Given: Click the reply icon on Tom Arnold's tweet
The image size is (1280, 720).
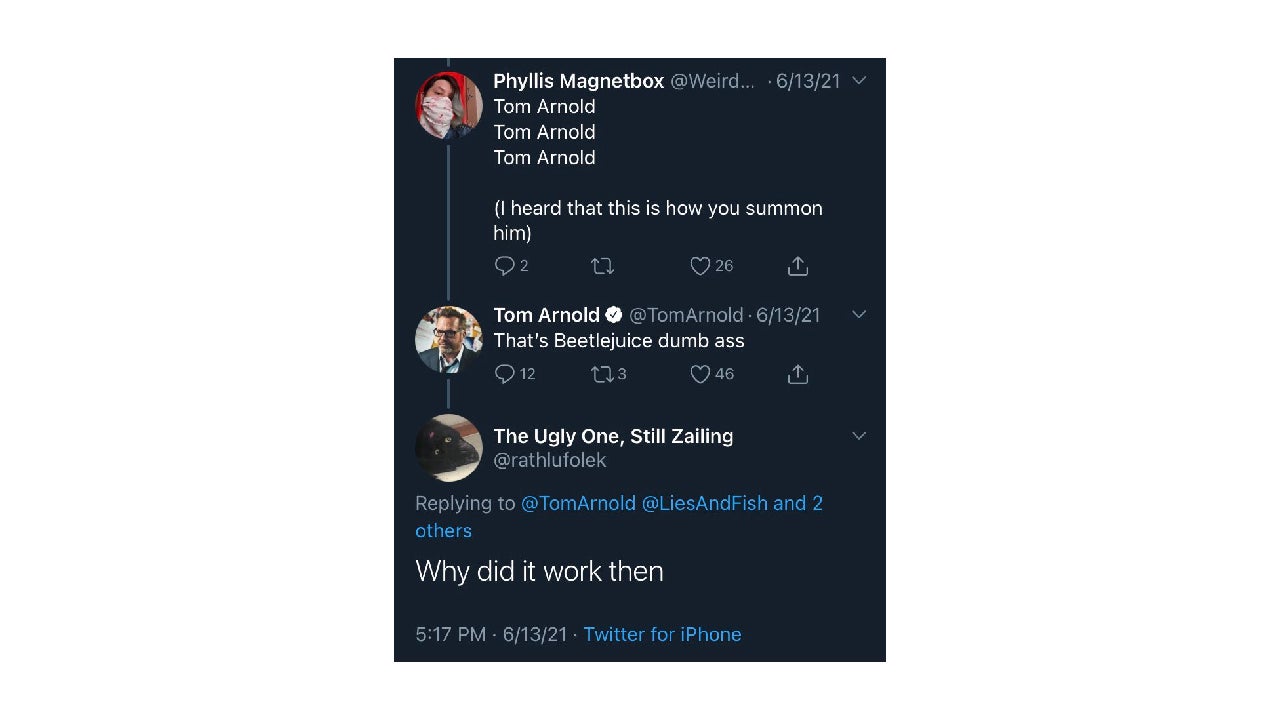Looking at the screenshot, I should pos(504,374).
